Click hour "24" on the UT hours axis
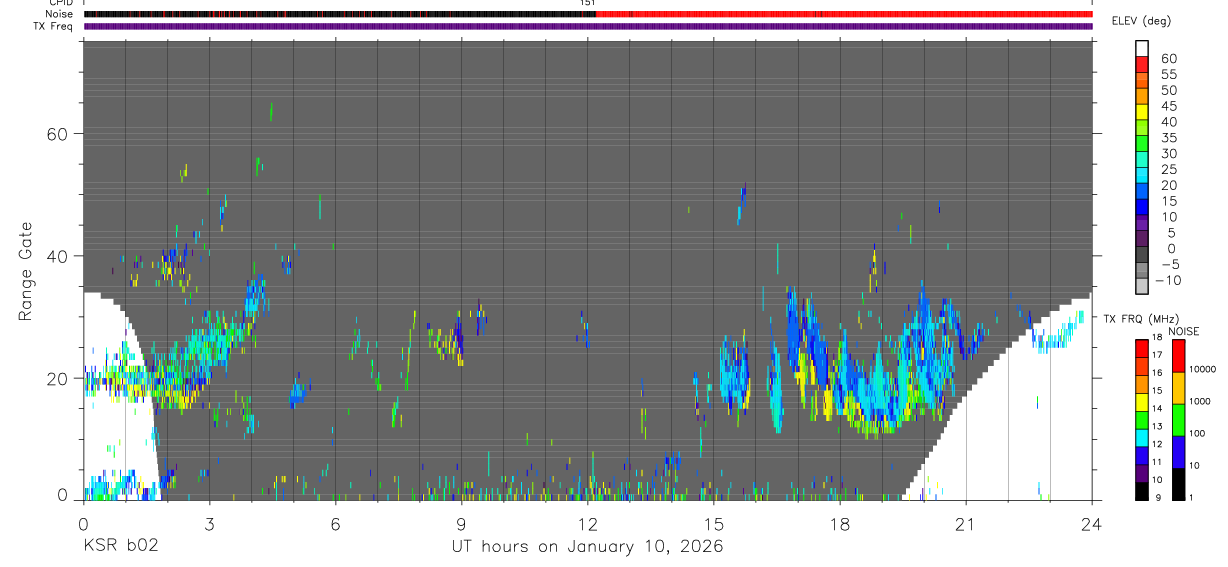 pyautogui.click(x=1092, y=523)
